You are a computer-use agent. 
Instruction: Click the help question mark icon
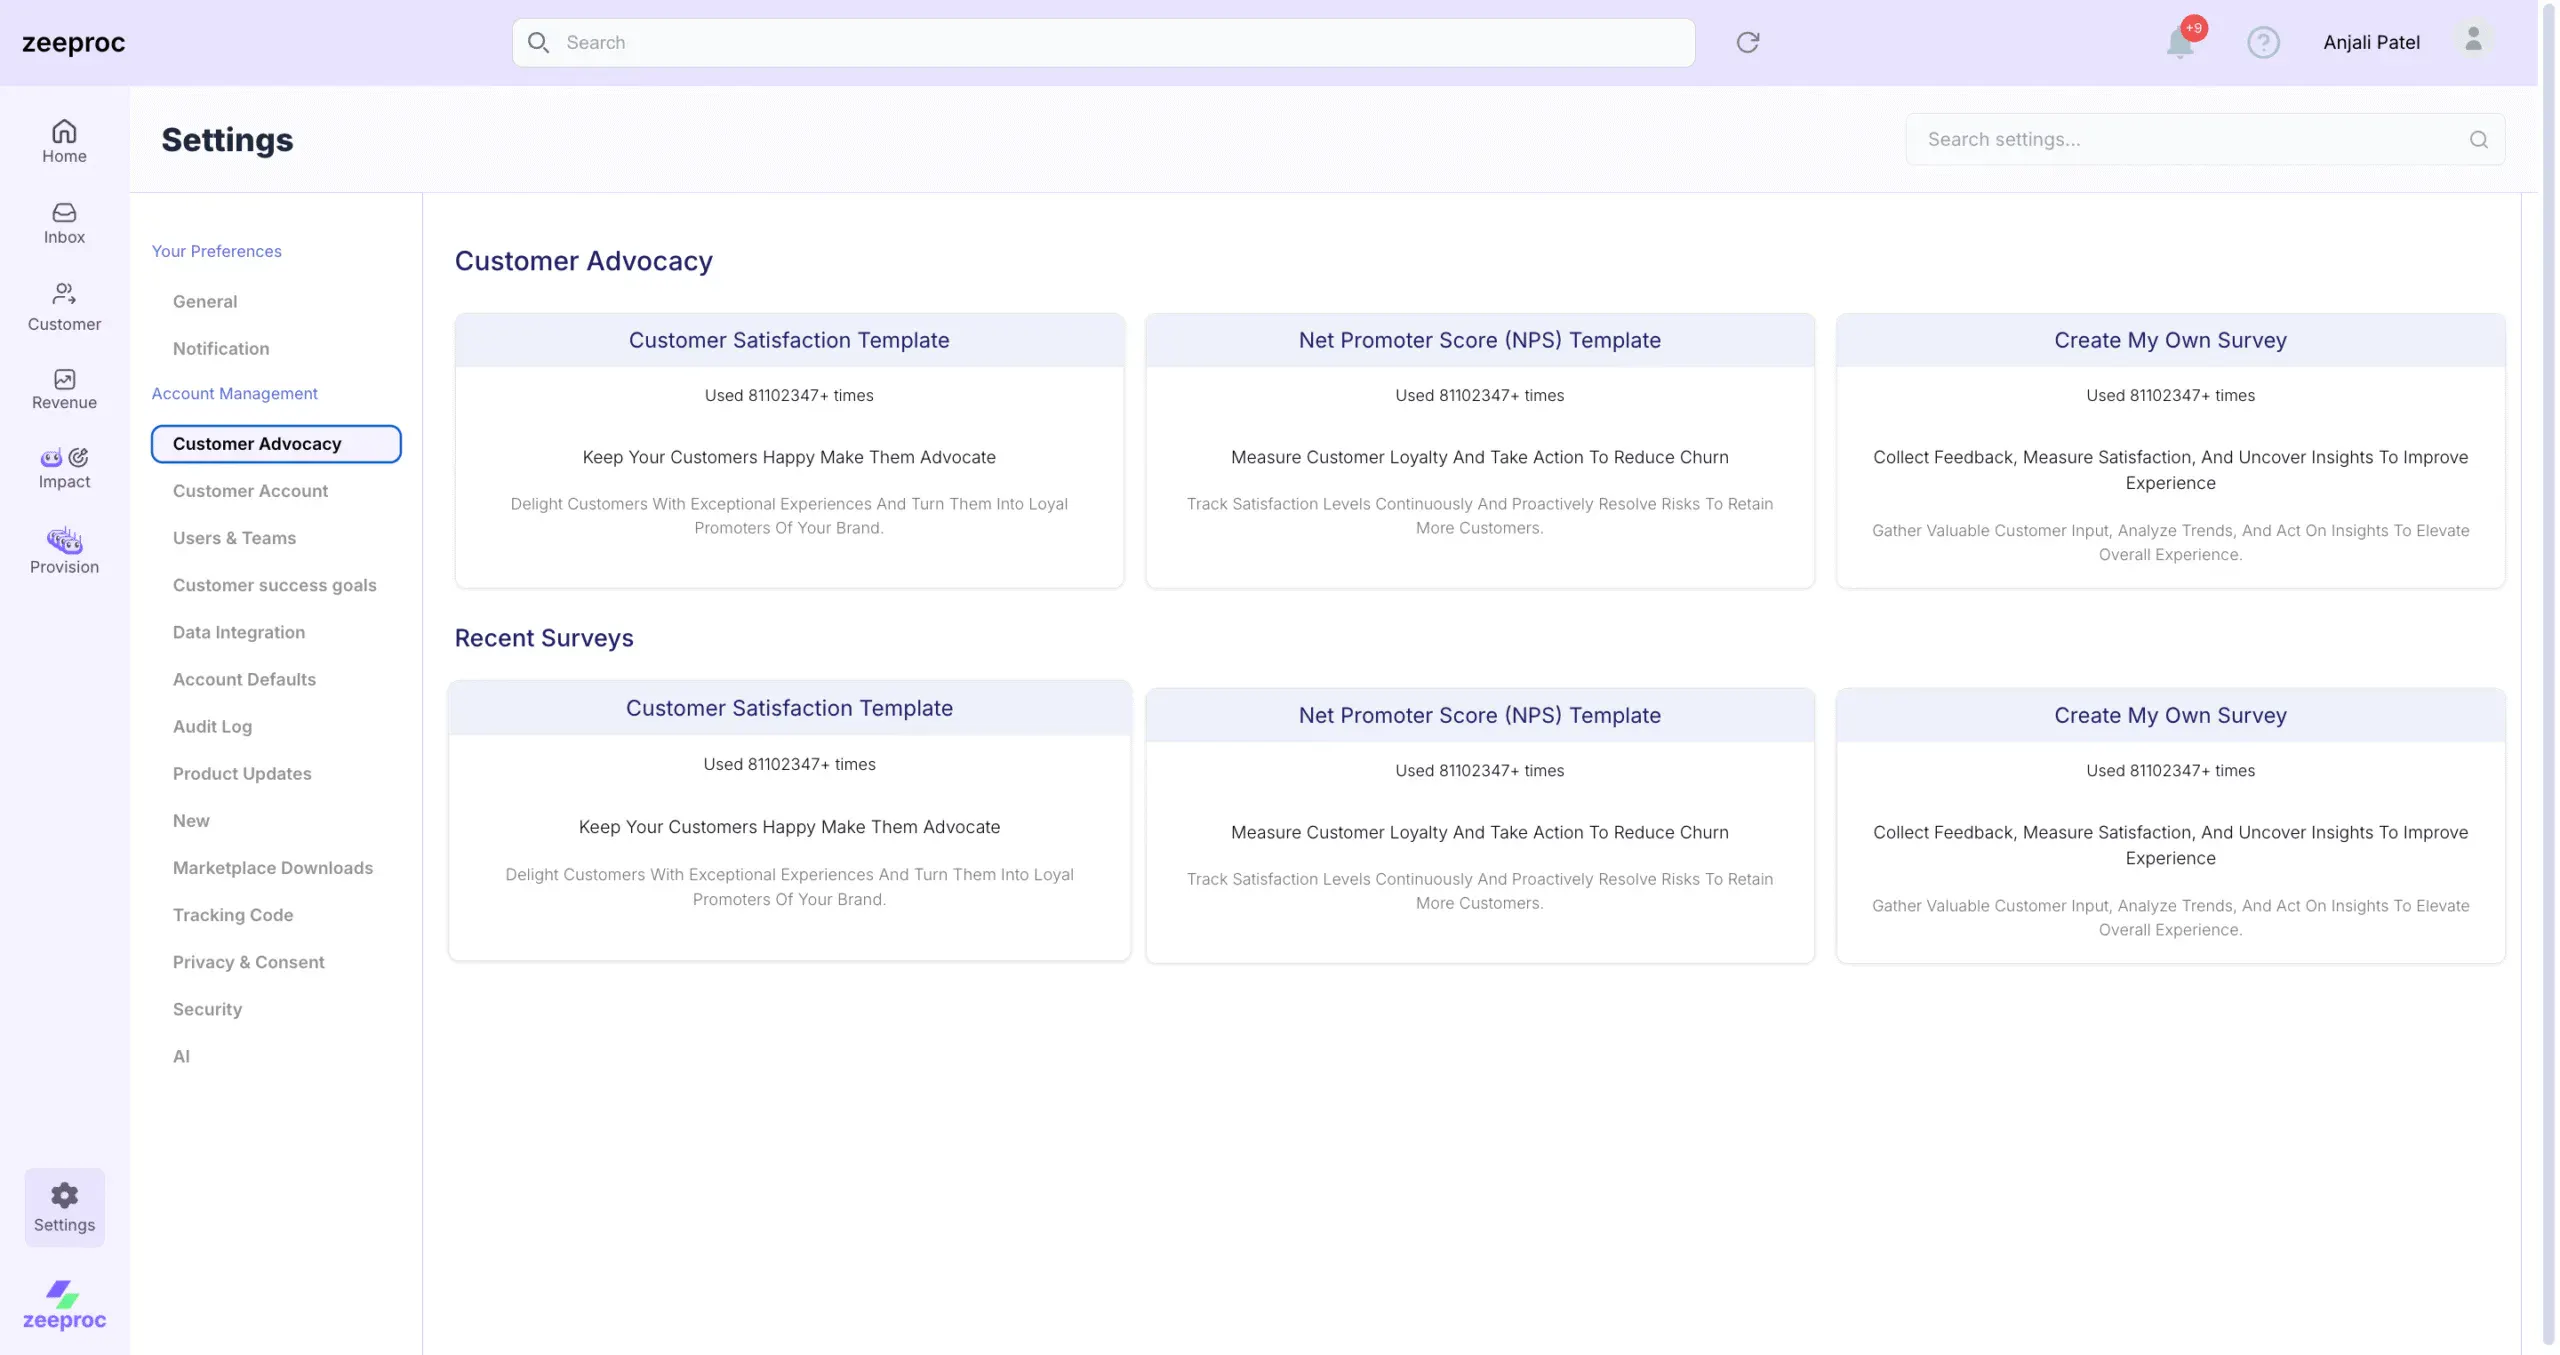click(2263, 42)
